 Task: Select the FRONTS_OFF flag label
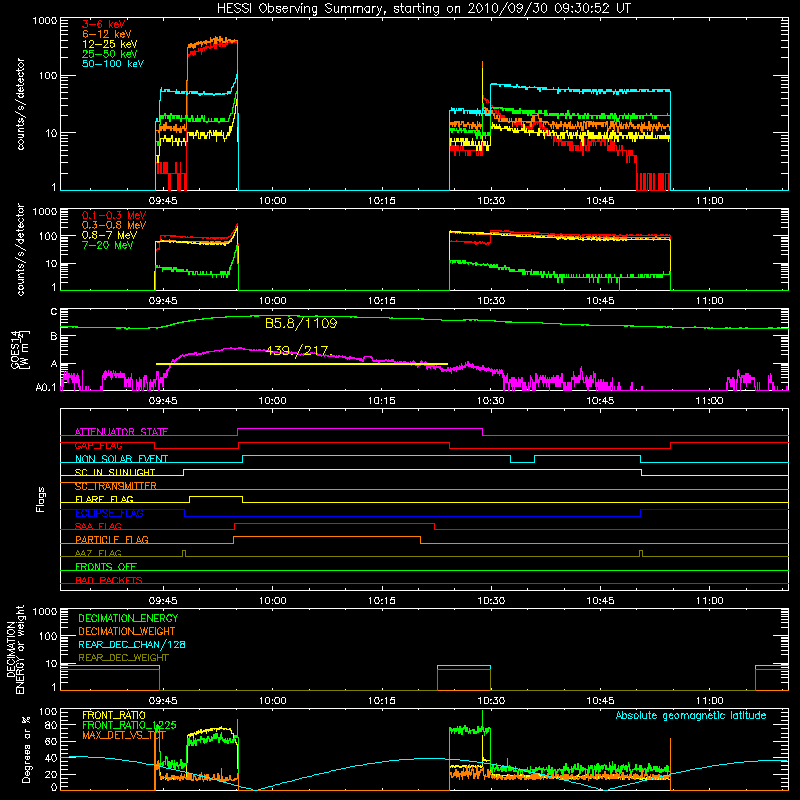[106, 566]
